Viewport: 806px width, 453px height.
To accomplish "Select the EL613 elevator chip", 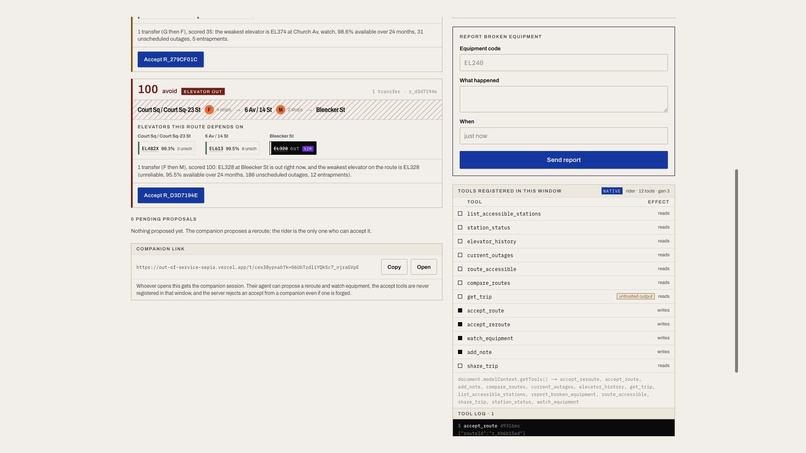I will (x=232, y=149).
